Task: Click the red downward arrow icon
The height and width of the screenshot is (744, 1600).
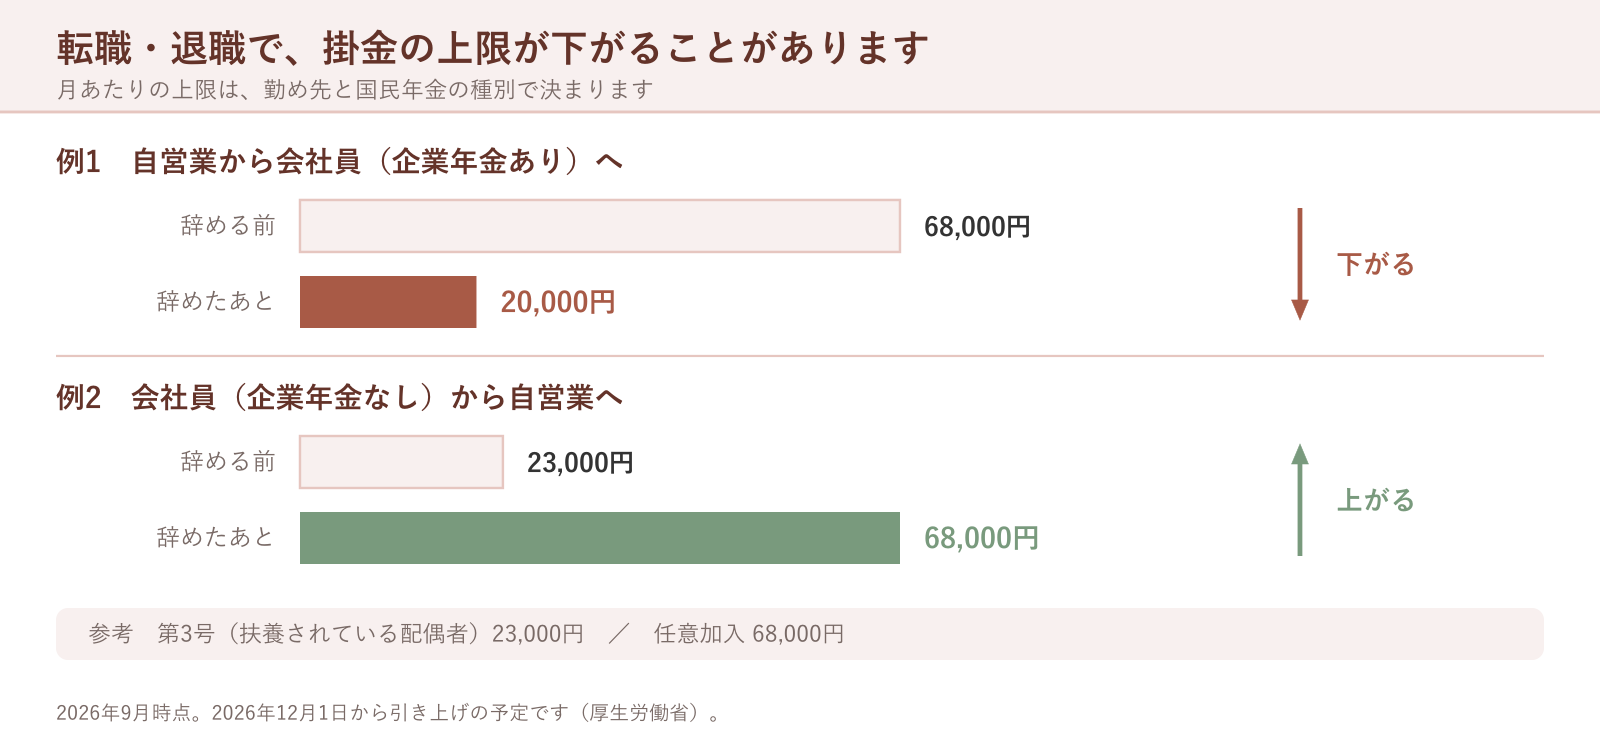Action: [1300, 264]
